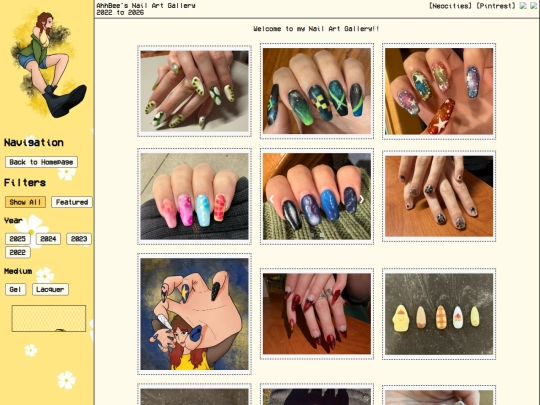Click the first broken image icon after Pintrest
The height and width of the screenshot is (405, 540).
pos(523,6)
